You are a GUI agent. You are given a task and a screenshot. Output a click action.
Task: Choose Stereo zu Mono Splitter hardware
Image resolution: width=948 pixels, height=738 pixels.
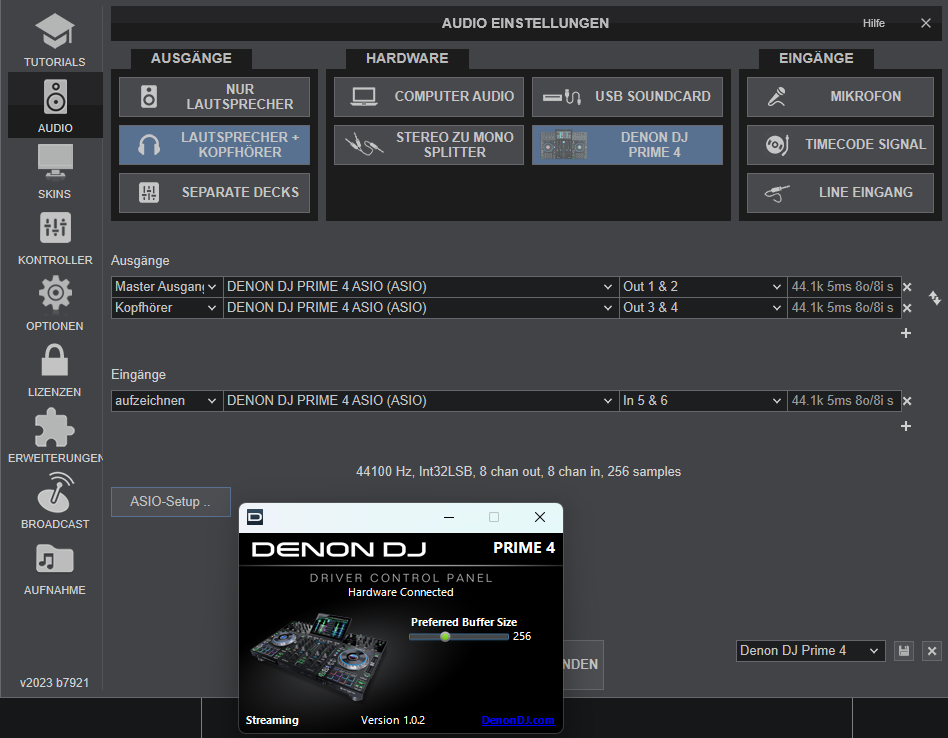pyautogui.click(x=429, y=145)
